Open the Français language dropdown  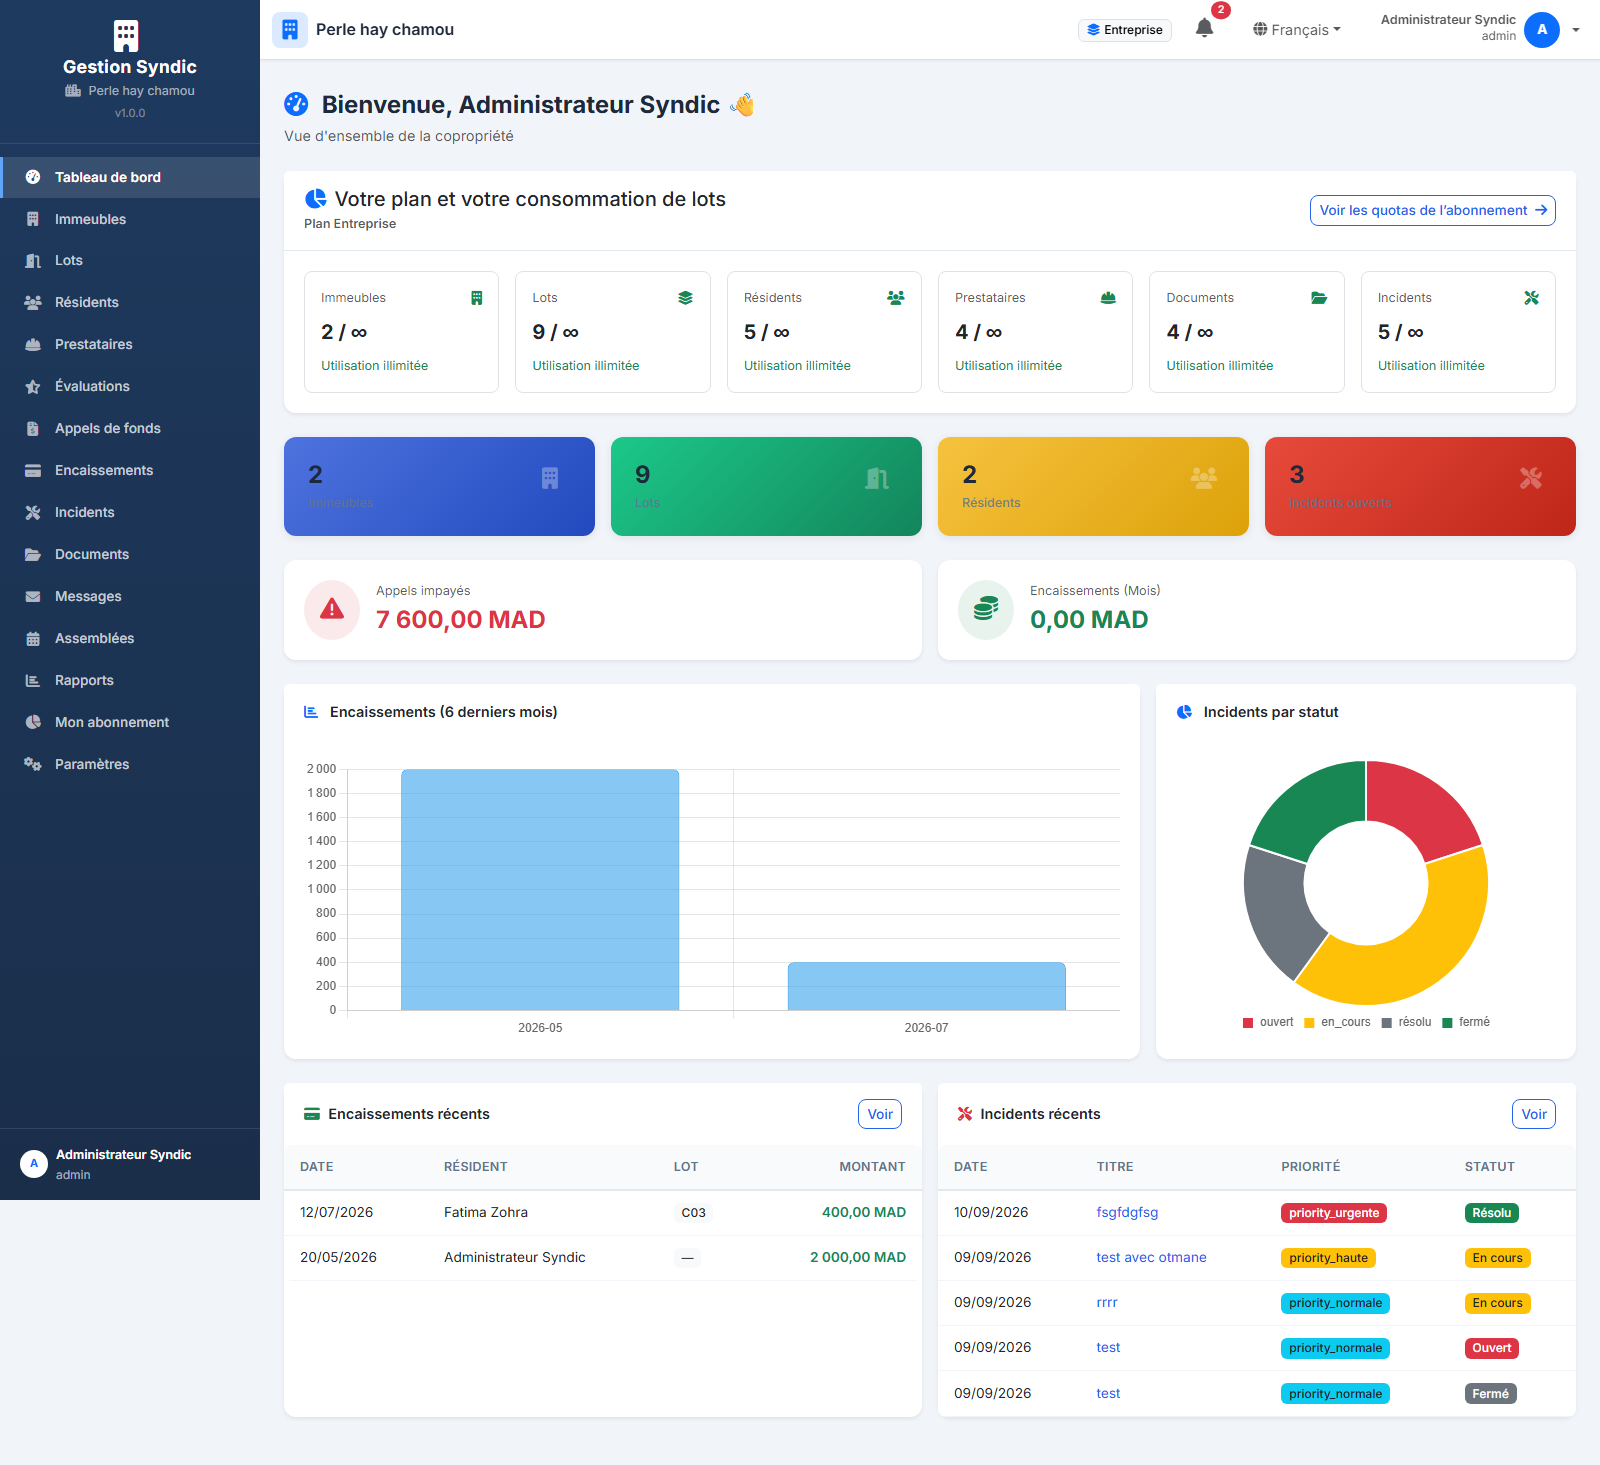pos(1297,30)
